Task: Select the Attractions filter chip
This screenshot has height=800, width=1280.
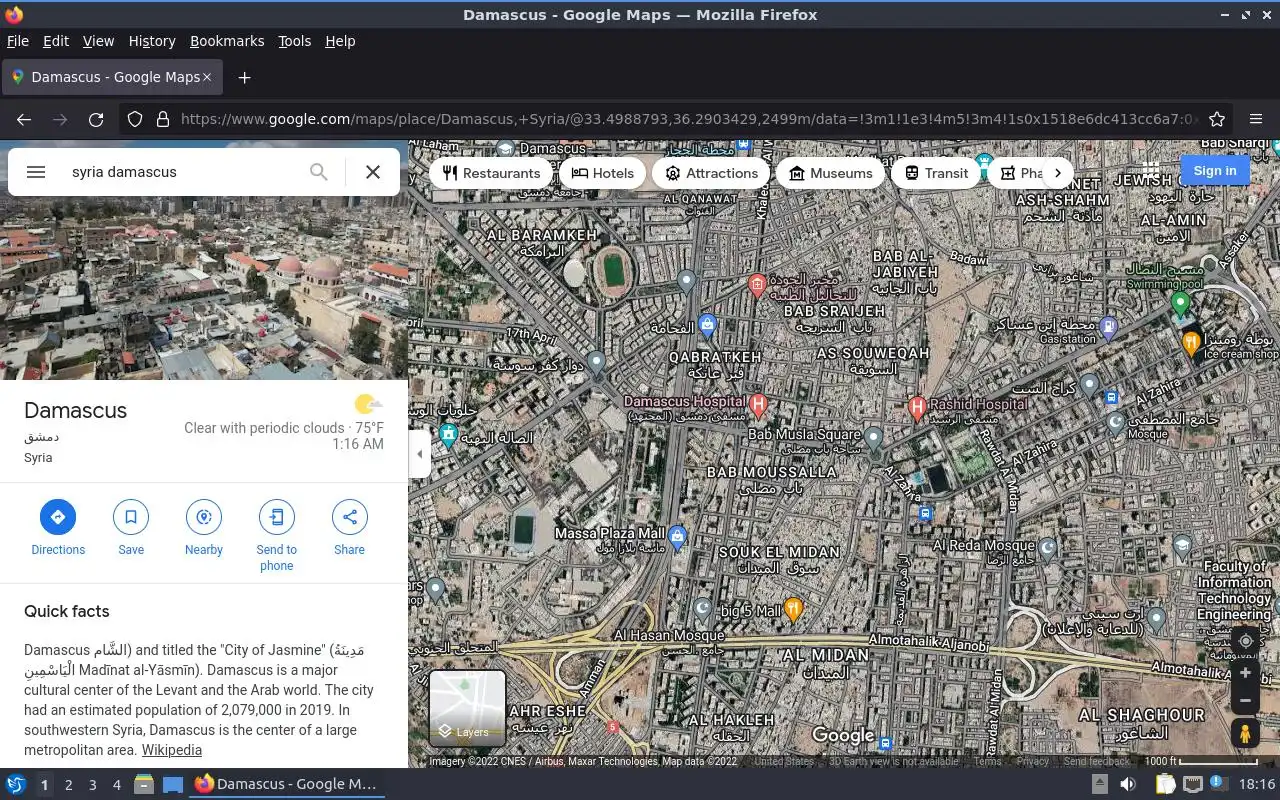Action: click(711, 173)
